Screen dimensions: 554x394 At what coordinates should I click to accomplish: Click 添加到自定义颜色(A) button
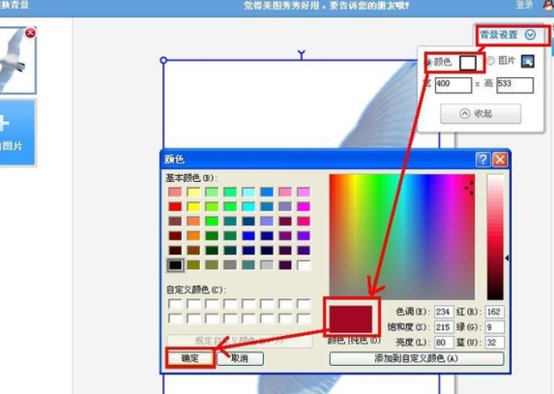417,358
